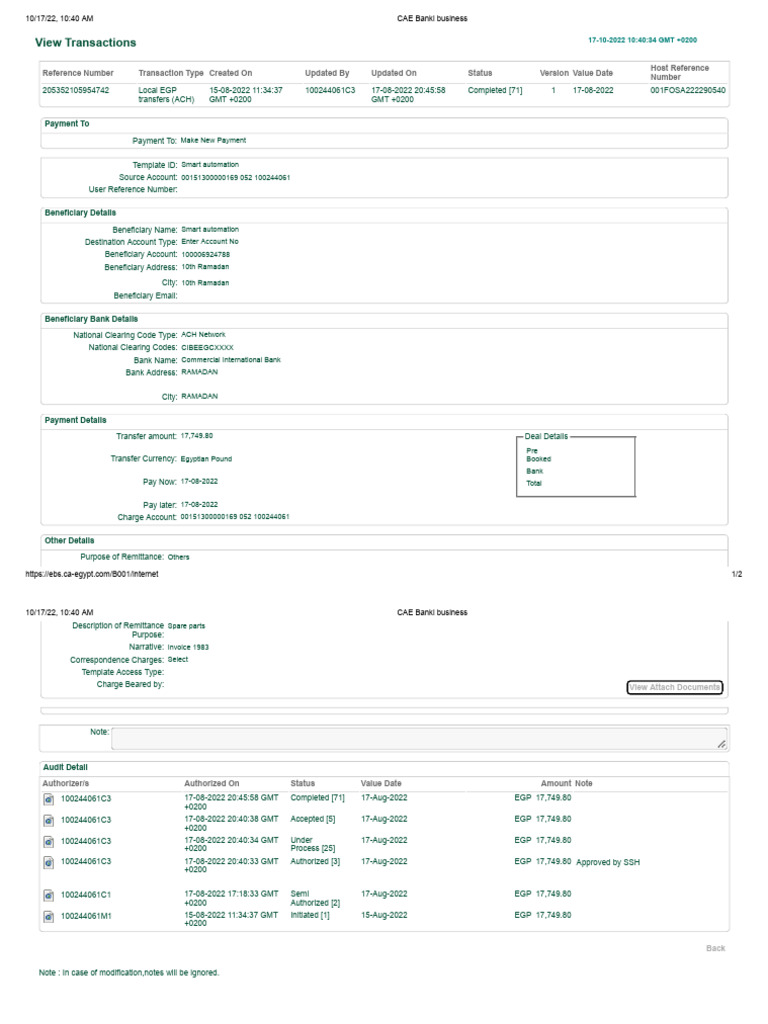Viewport: 768px width, 1024px height.
Task: Click into the Note text area
Action: (x=419, y=739)
